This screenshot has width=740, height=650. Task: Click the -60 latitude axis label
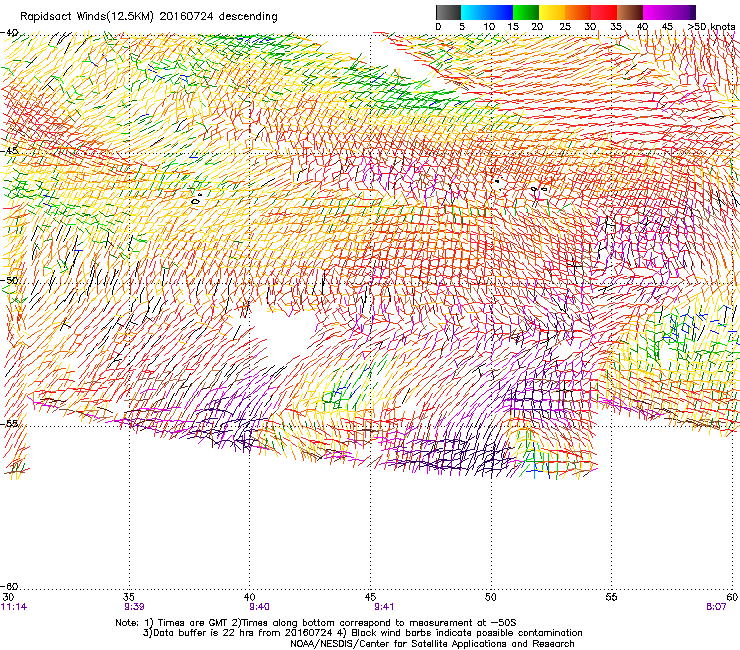[9, 587]
